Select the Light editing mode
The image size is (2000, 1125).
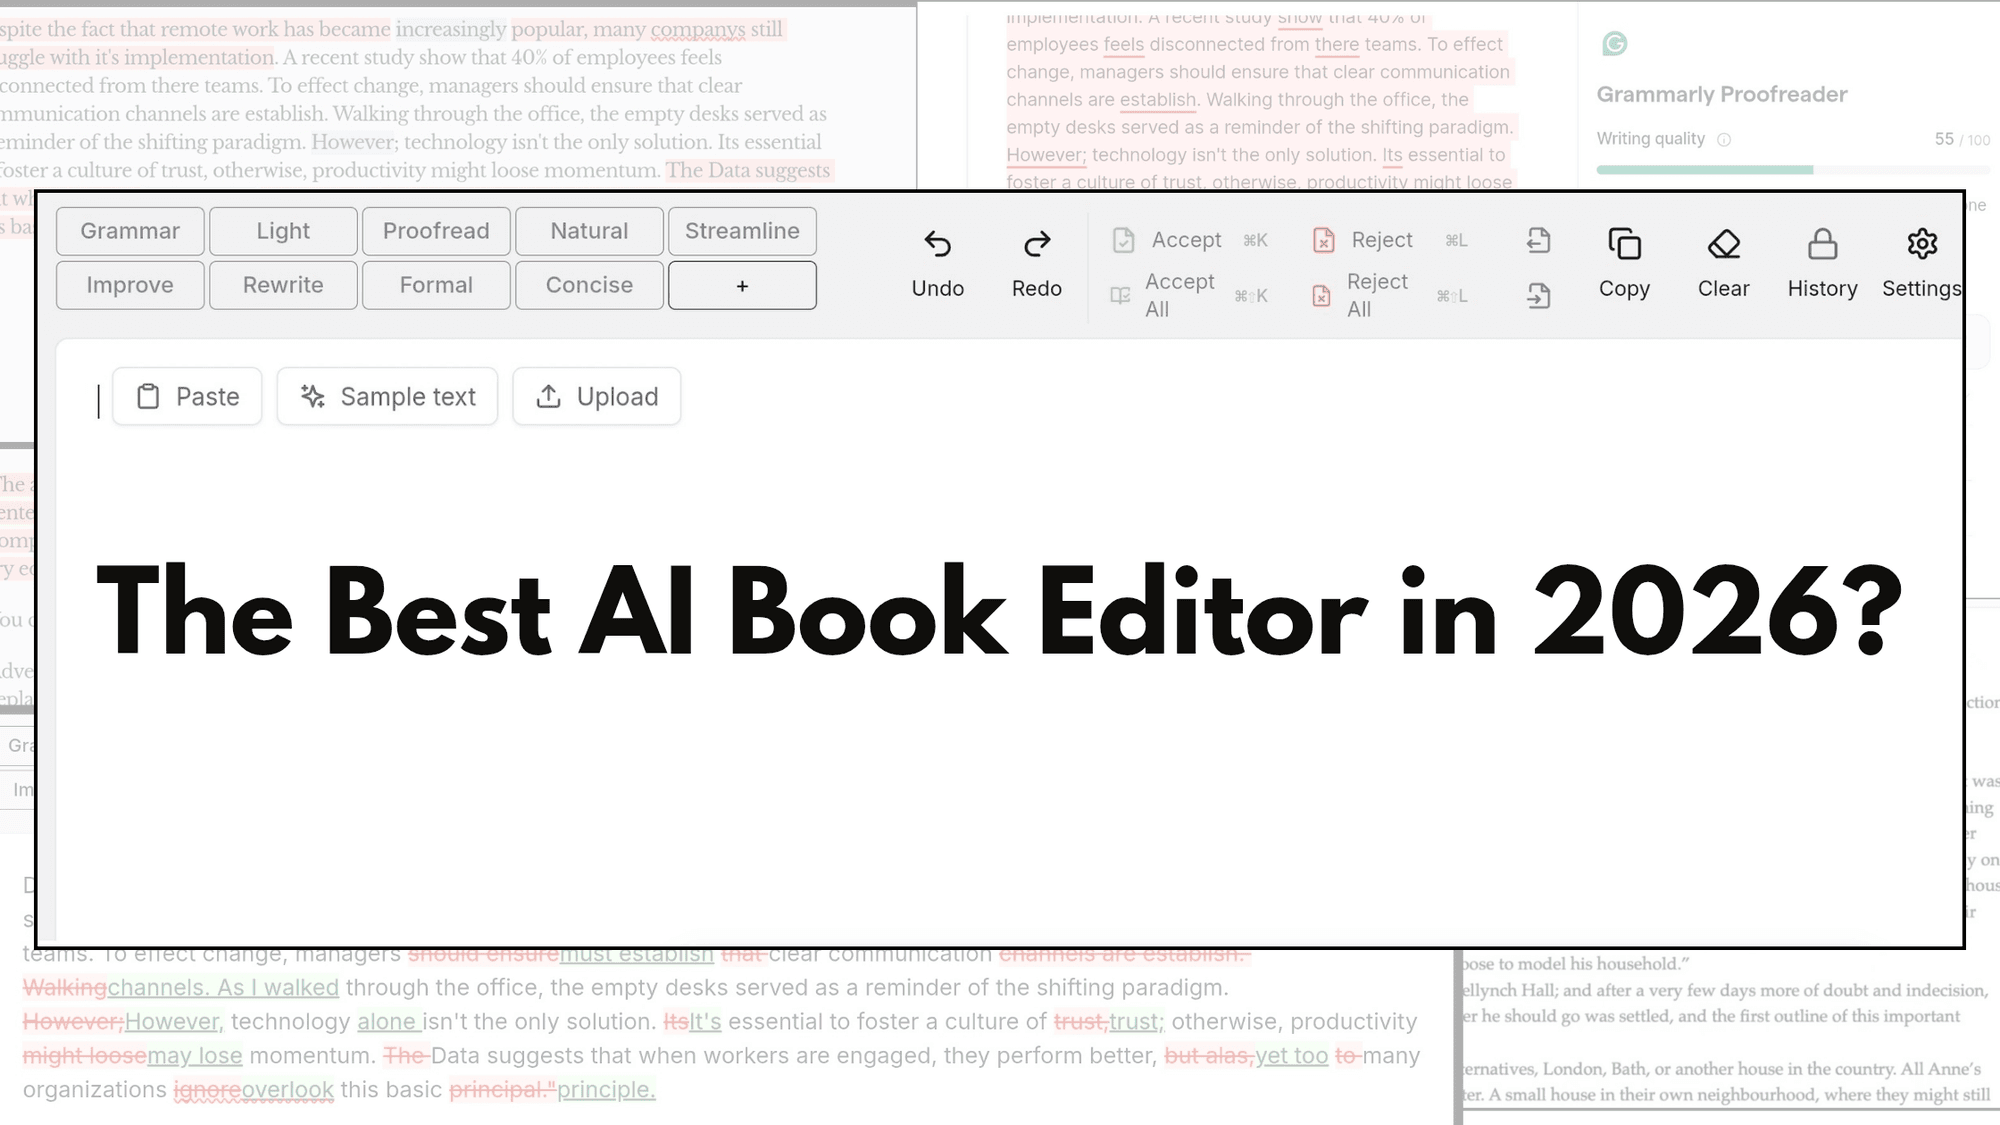click(x=283, y=231)
